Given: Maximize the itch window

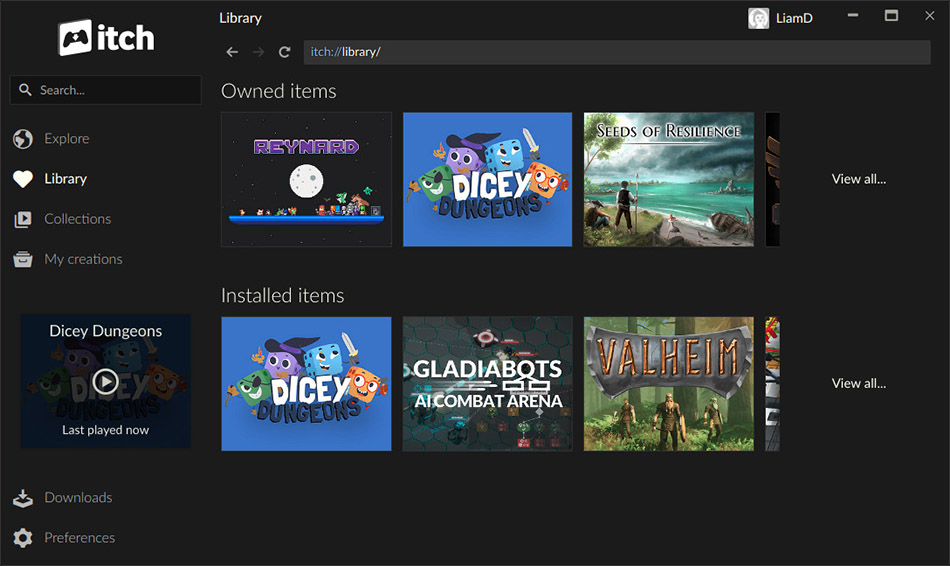Looking at the screenshot, I should [891, 16].
